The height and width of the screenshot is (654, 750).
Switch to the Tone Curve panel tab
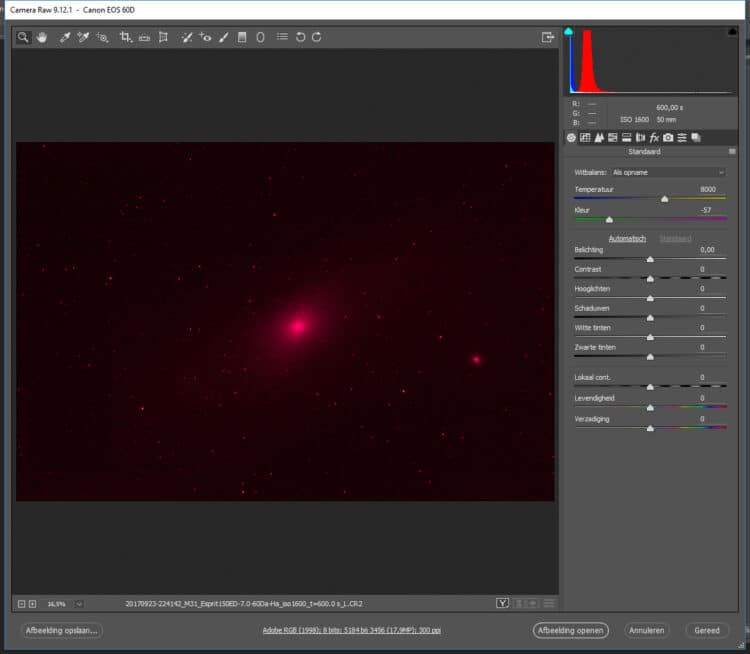pos(585,138)
